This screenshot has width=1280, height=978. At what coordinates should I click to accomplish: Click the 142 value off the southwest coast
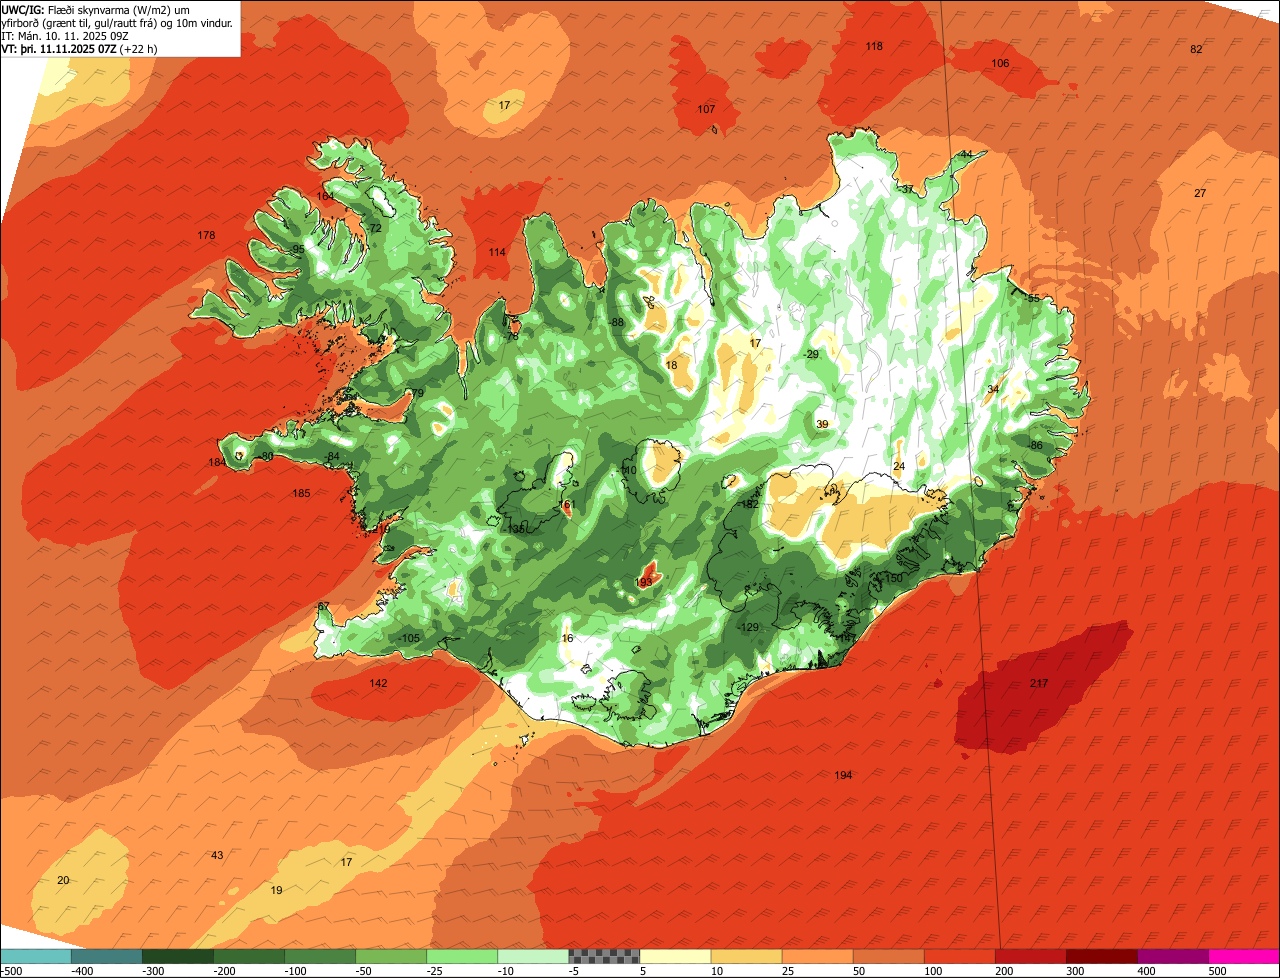point(378,684)
